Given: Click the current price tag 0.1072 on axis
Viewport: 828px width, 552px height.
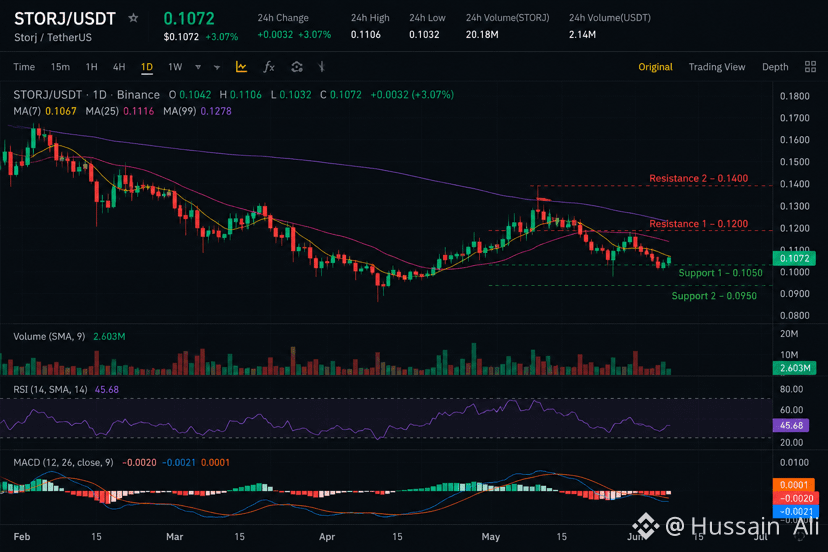Looking at the screenshot, I should [x=794, y=258].
